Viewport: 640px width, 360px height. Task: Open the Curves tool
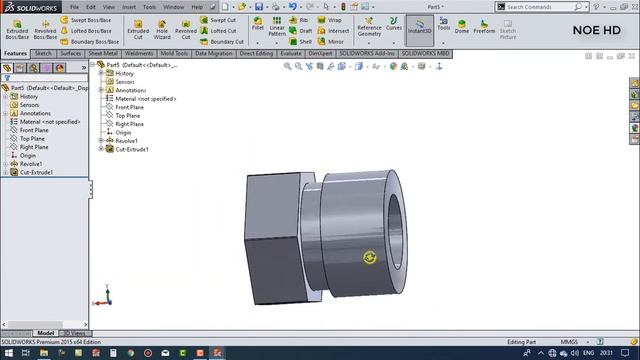point(393,24)
